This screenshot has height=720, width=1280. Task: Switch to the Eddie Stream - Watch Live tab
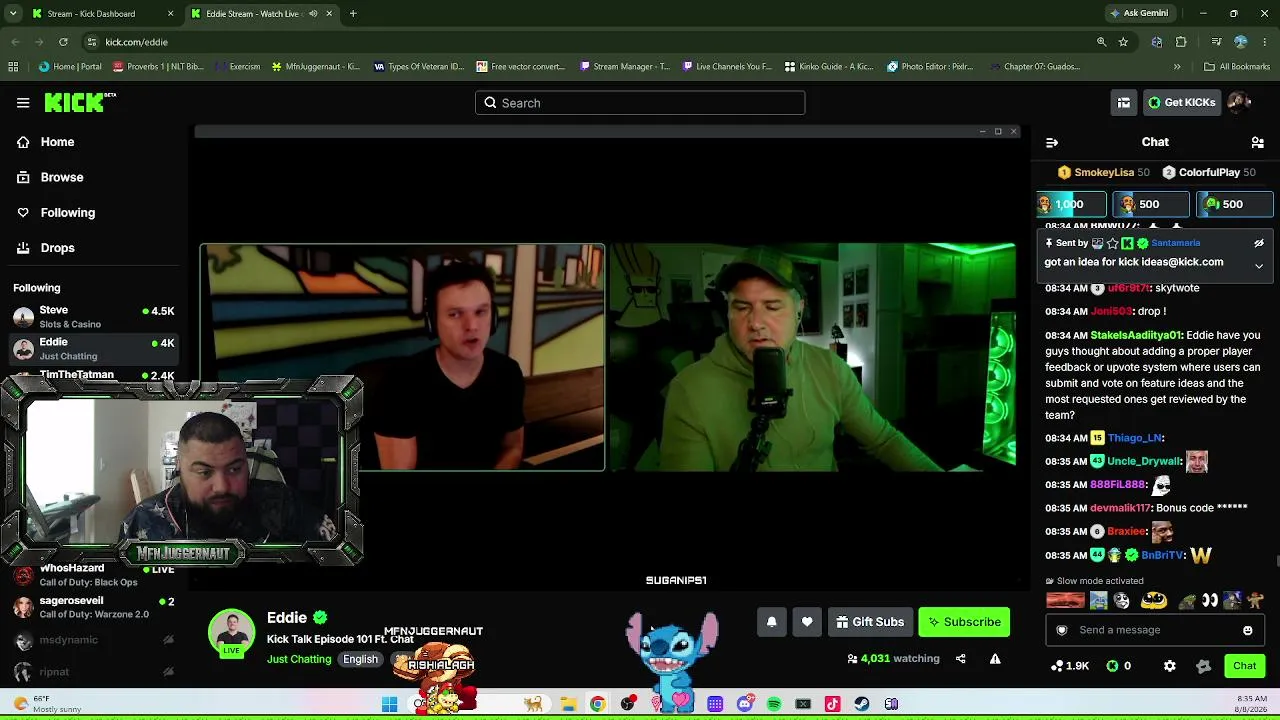pyautogui.click(x=260, y=14)
